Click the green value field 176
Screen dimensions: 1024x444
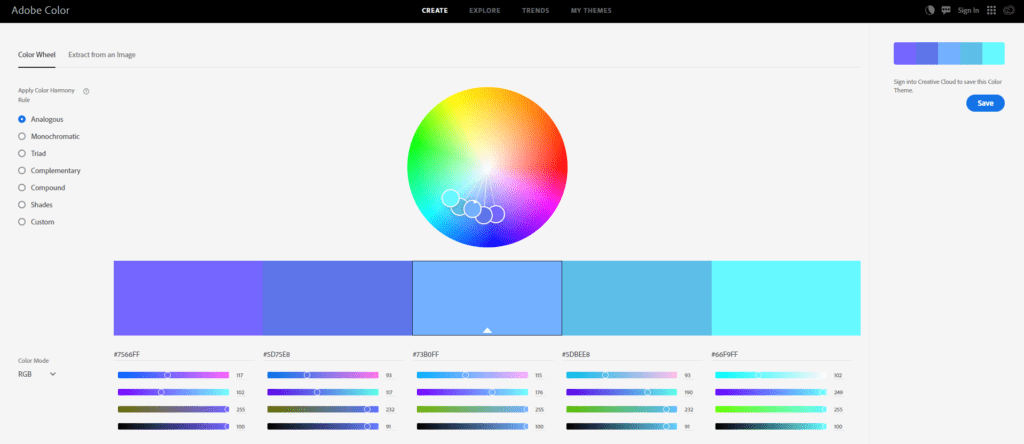pos(539,392)
